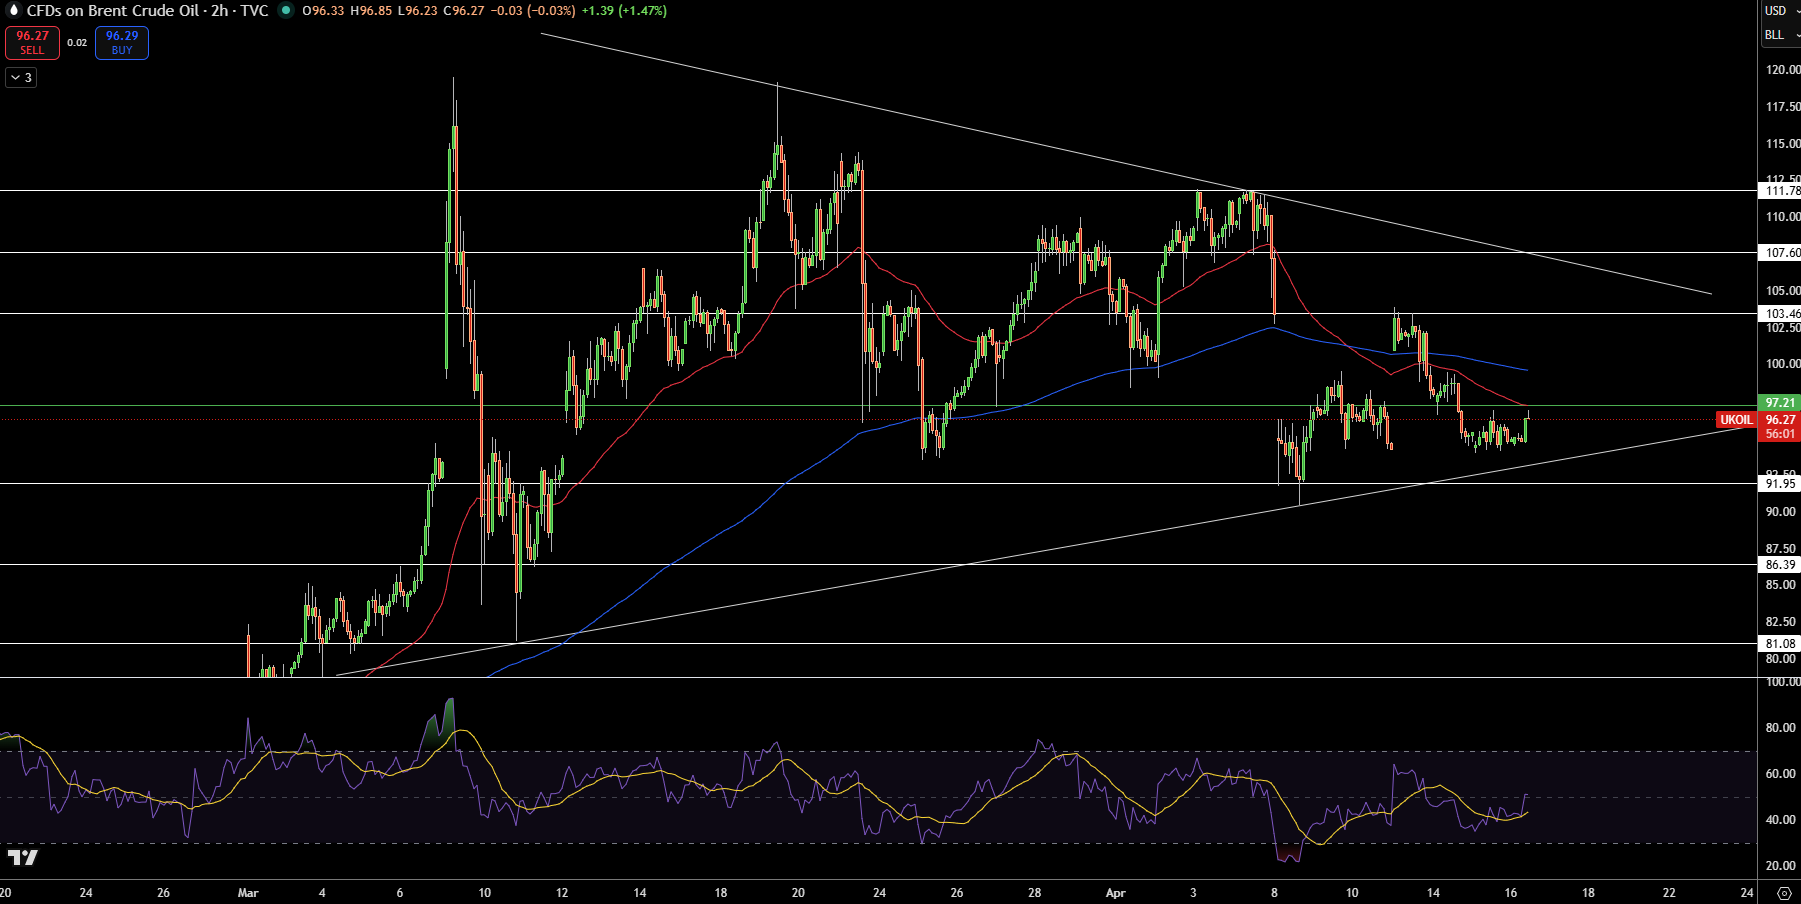The height and width of the screenshot is (904, 1801).
Task: Click the RSI 20.00 scale label
Action: click(1780, 866)
